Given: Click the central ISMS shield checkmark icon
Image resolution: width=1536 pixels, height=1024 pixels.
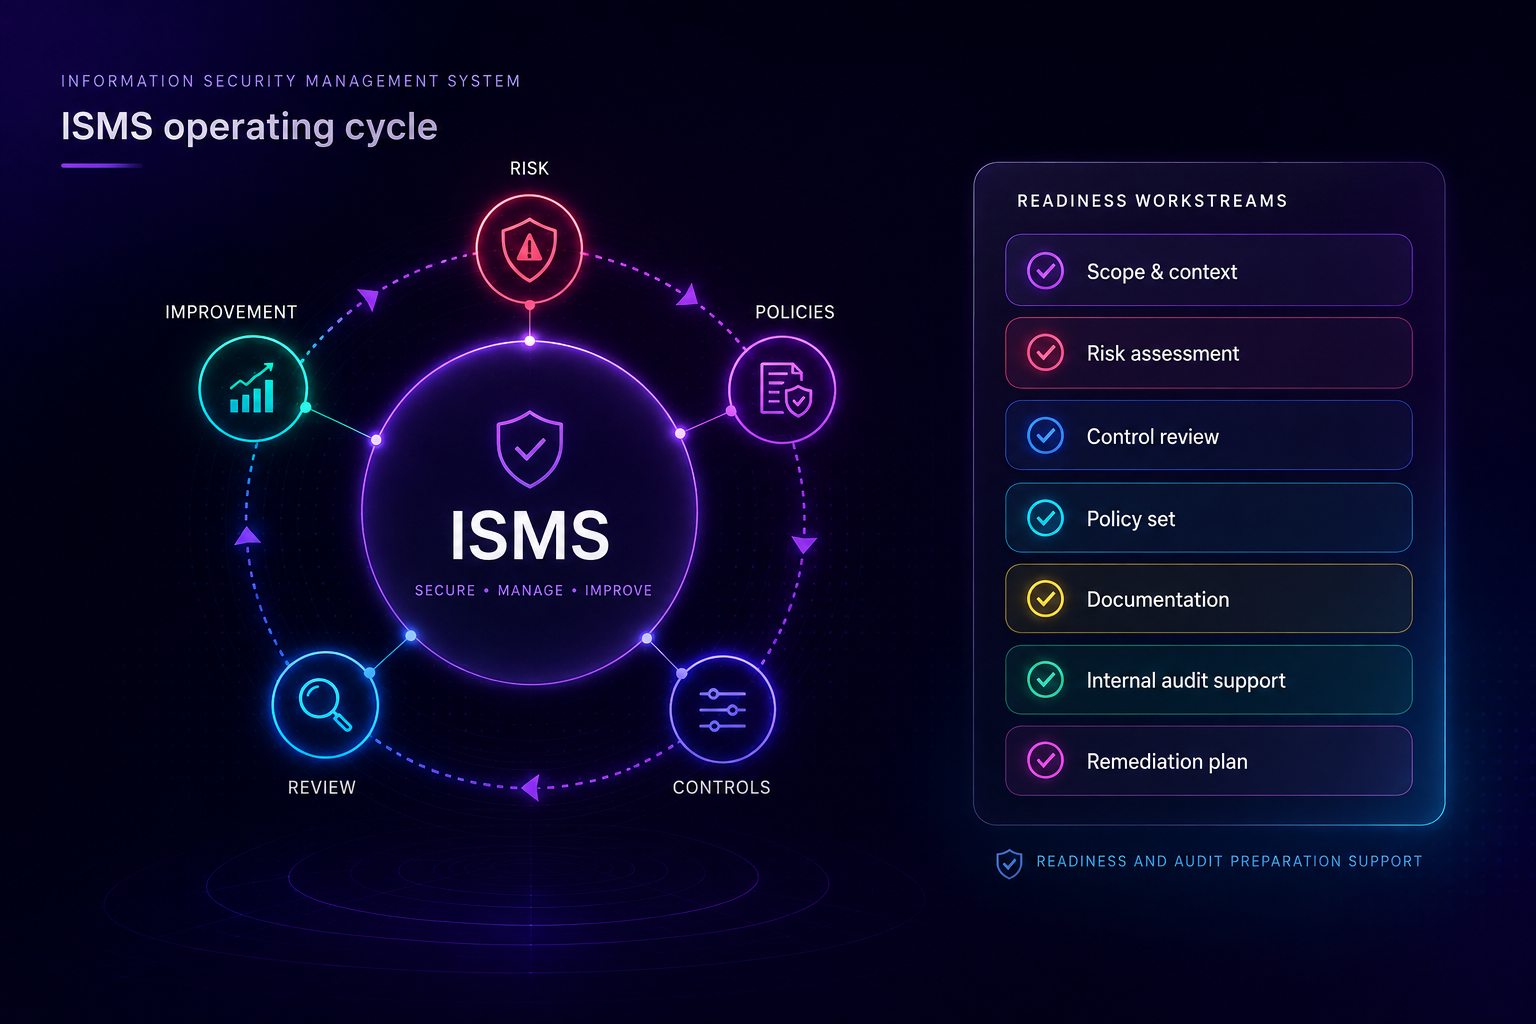Looking at the screenshot, I should click(x=530, y=449).
